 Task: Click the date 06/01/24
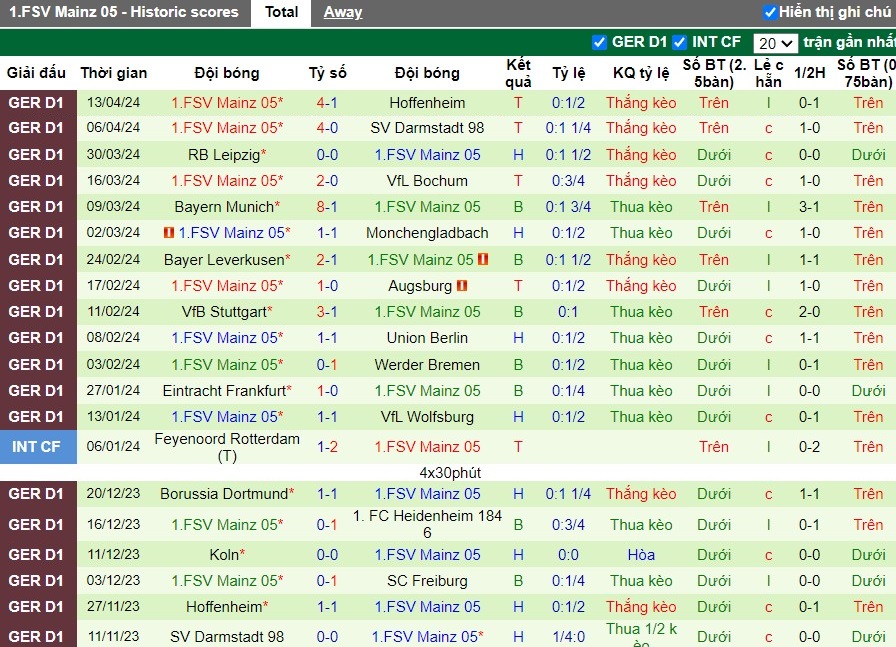pos(113,446)
